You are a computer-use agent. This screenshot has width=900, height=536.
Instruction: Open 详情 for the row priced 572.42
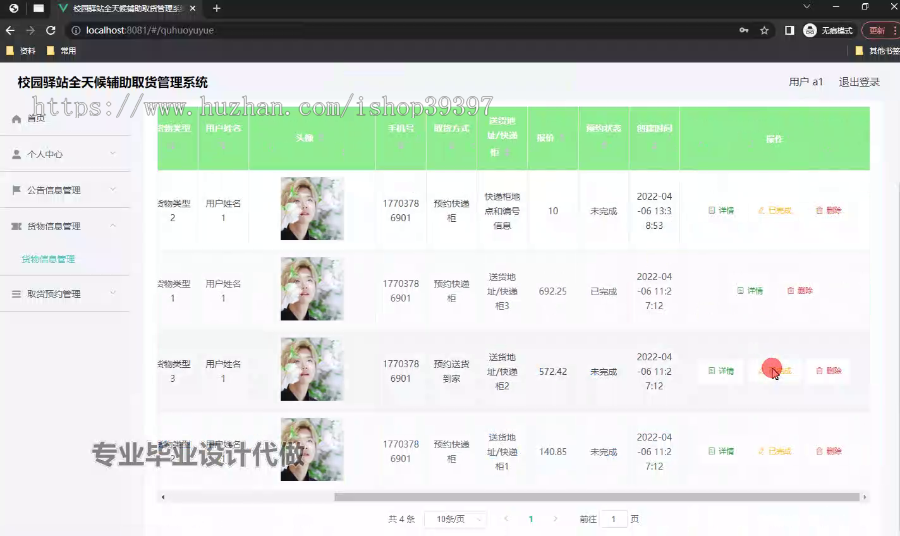tap(721, 371)
